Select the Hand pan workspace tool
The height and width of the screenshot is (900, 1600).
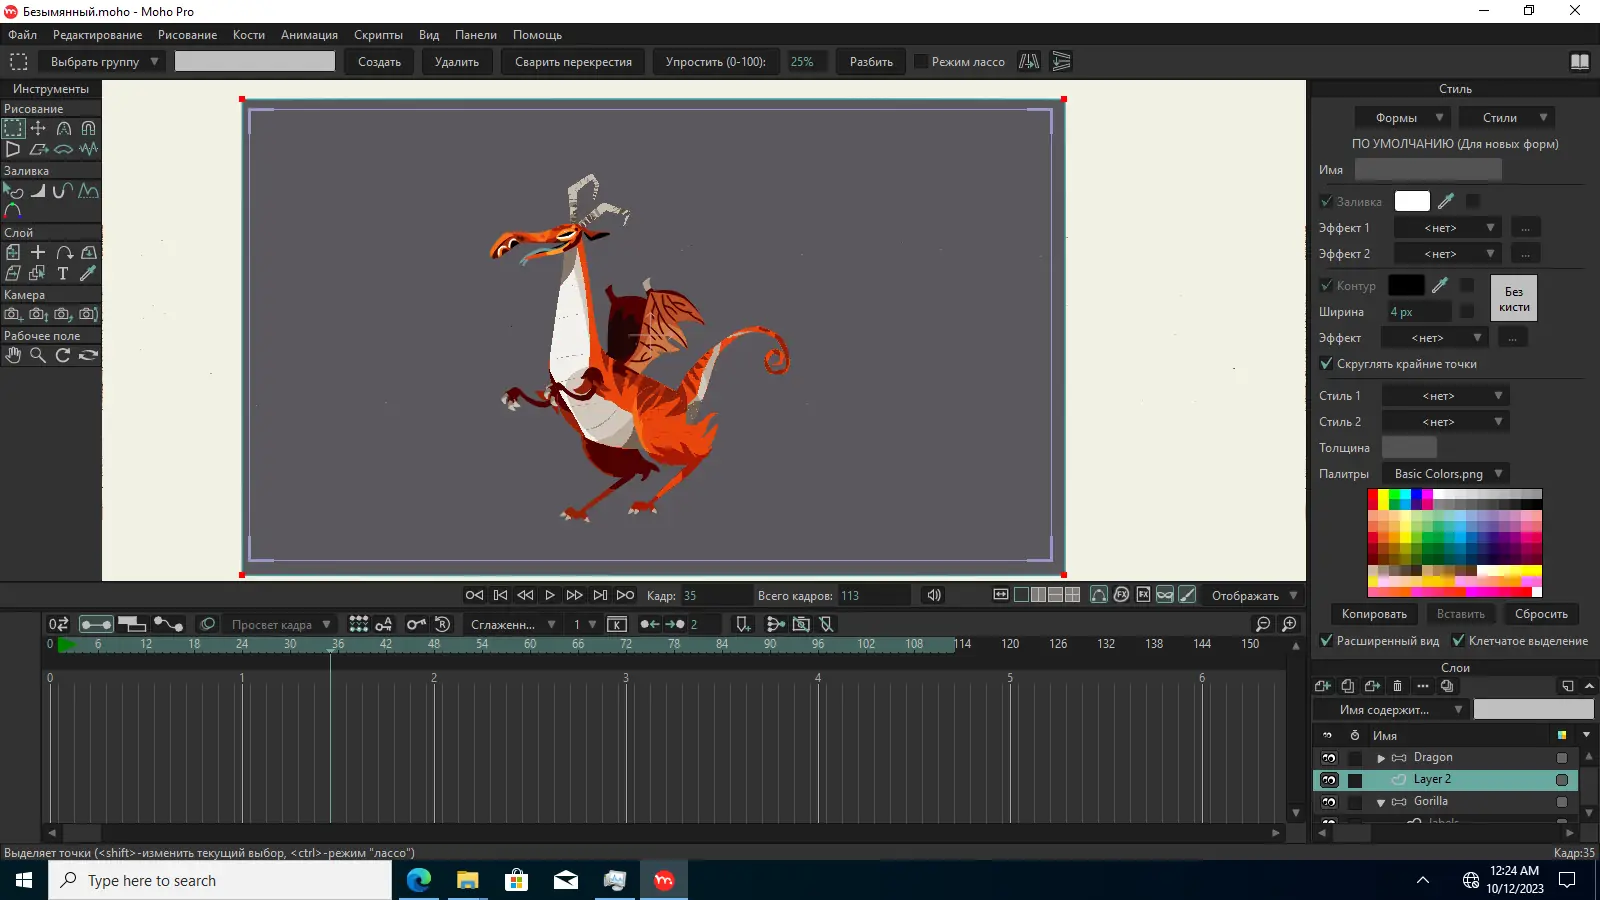click(13, 355)
